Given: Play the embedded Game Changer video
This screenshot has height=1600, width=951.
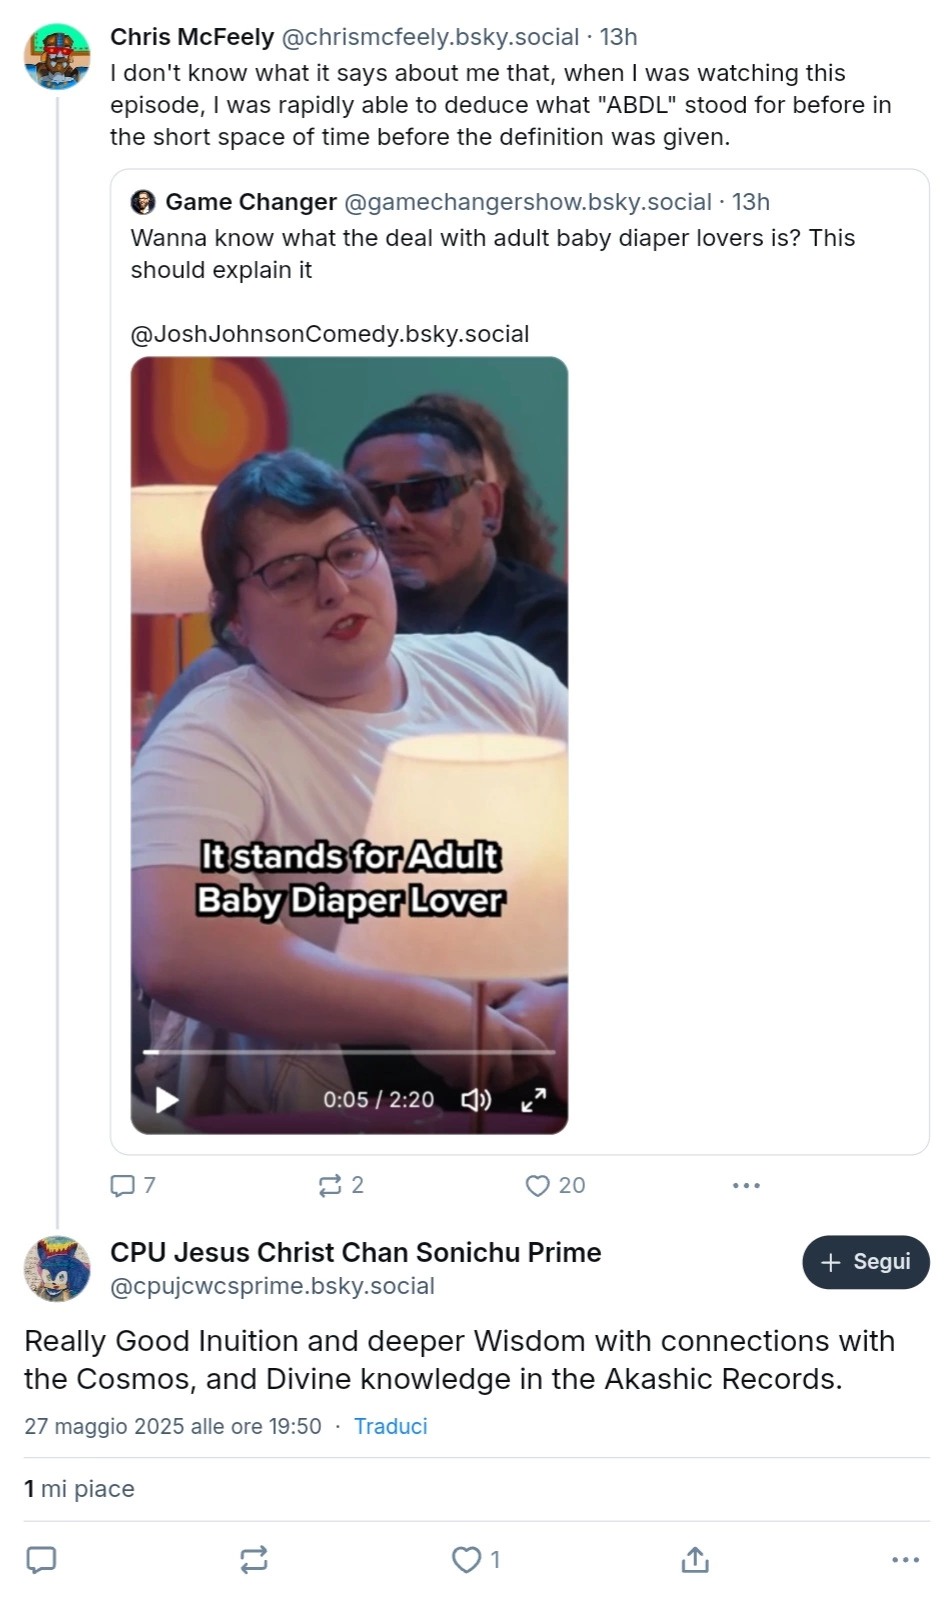Looking at the screenshot, I should pos(167,1100).
